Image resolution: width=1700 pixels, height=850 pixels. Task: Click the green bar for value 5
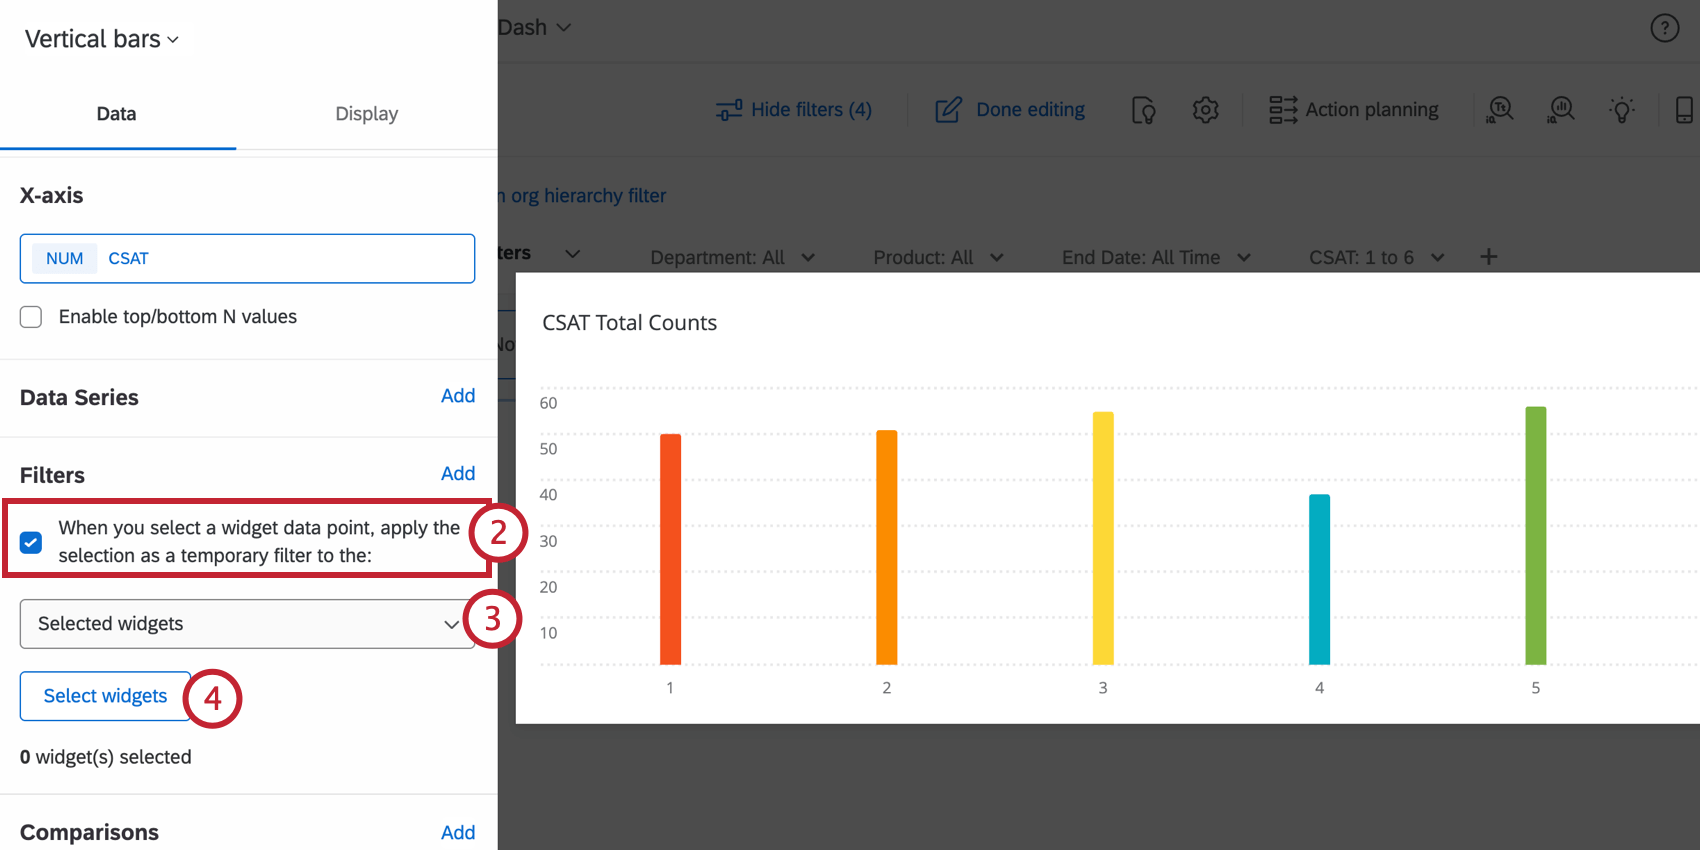[1536, 535]
